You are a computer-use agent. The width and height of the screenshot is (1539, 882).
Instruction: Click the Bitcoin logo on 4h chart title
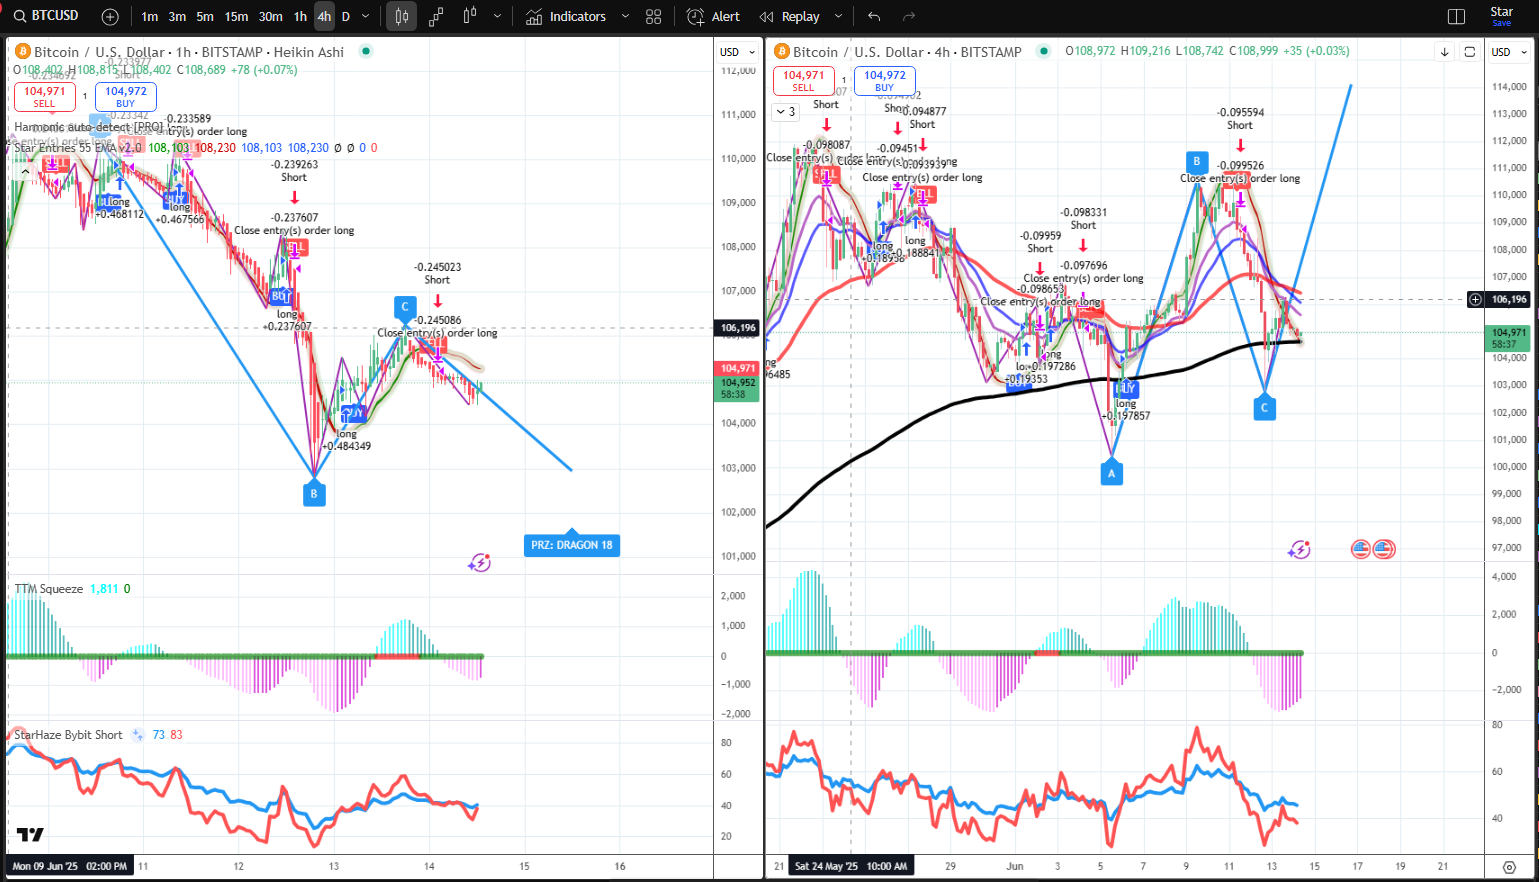[781, 52]
